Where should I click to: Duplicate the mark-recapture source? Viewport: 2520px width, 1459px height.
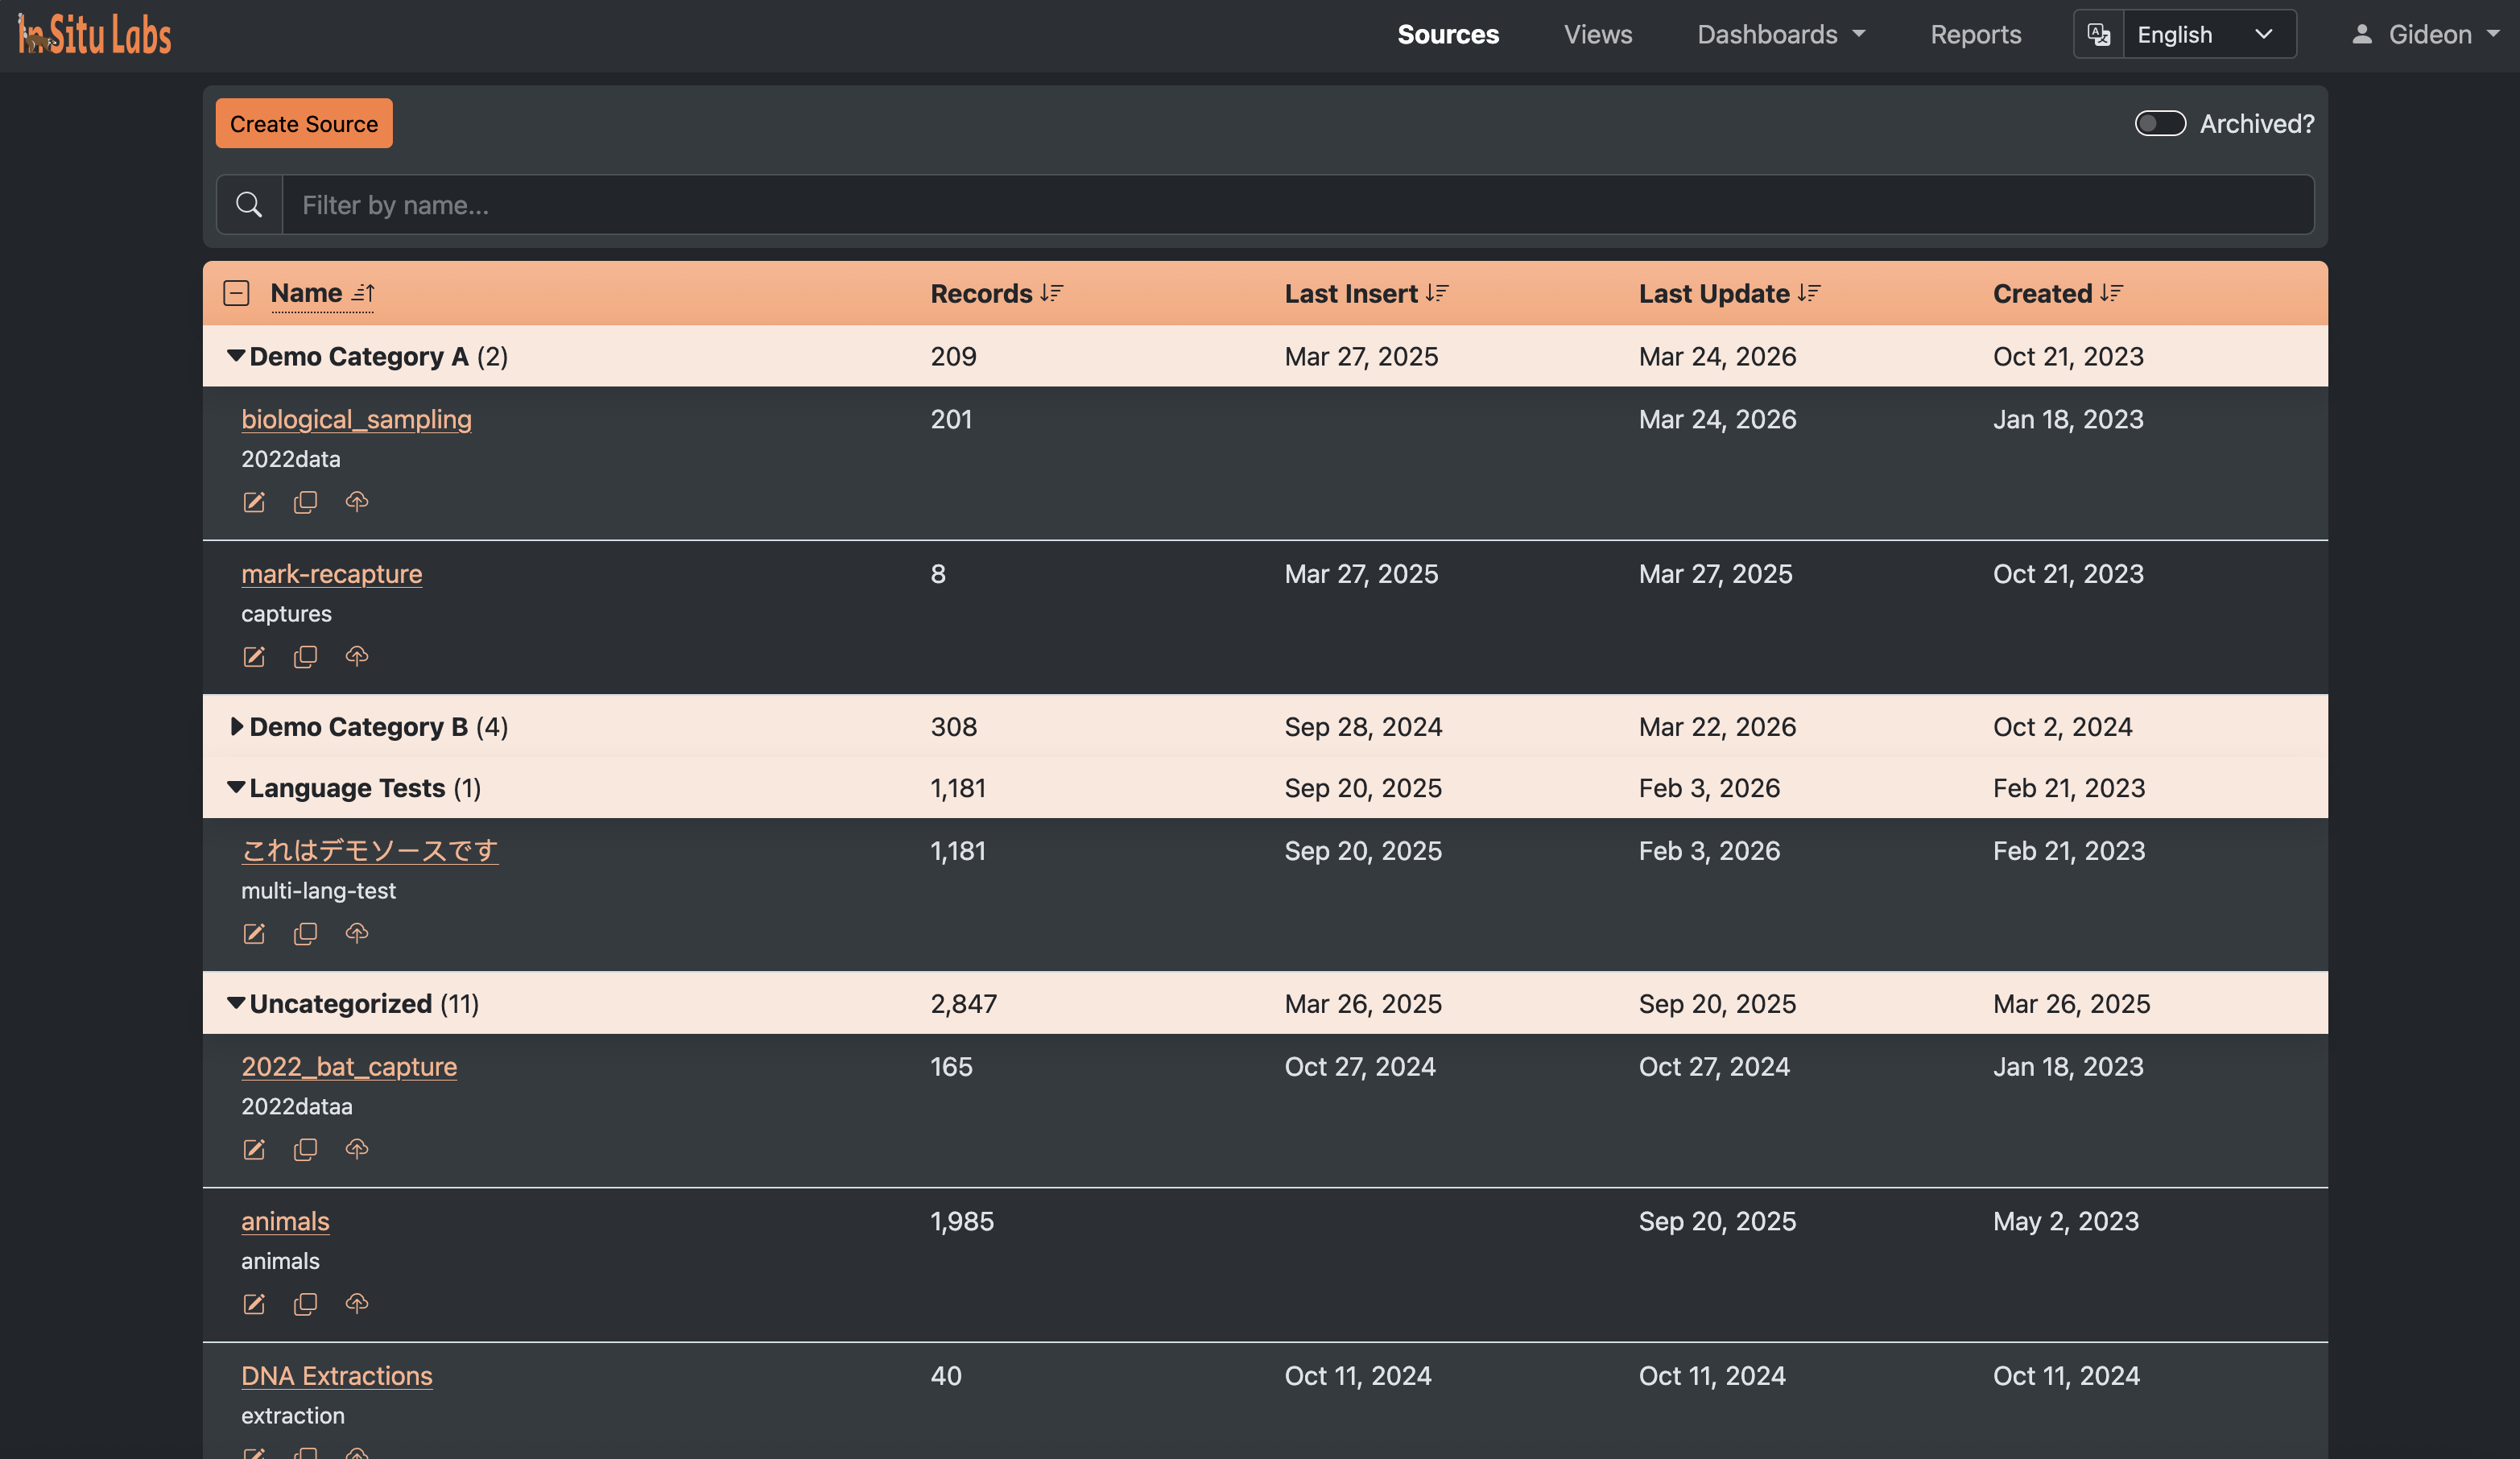coord(305,657)
